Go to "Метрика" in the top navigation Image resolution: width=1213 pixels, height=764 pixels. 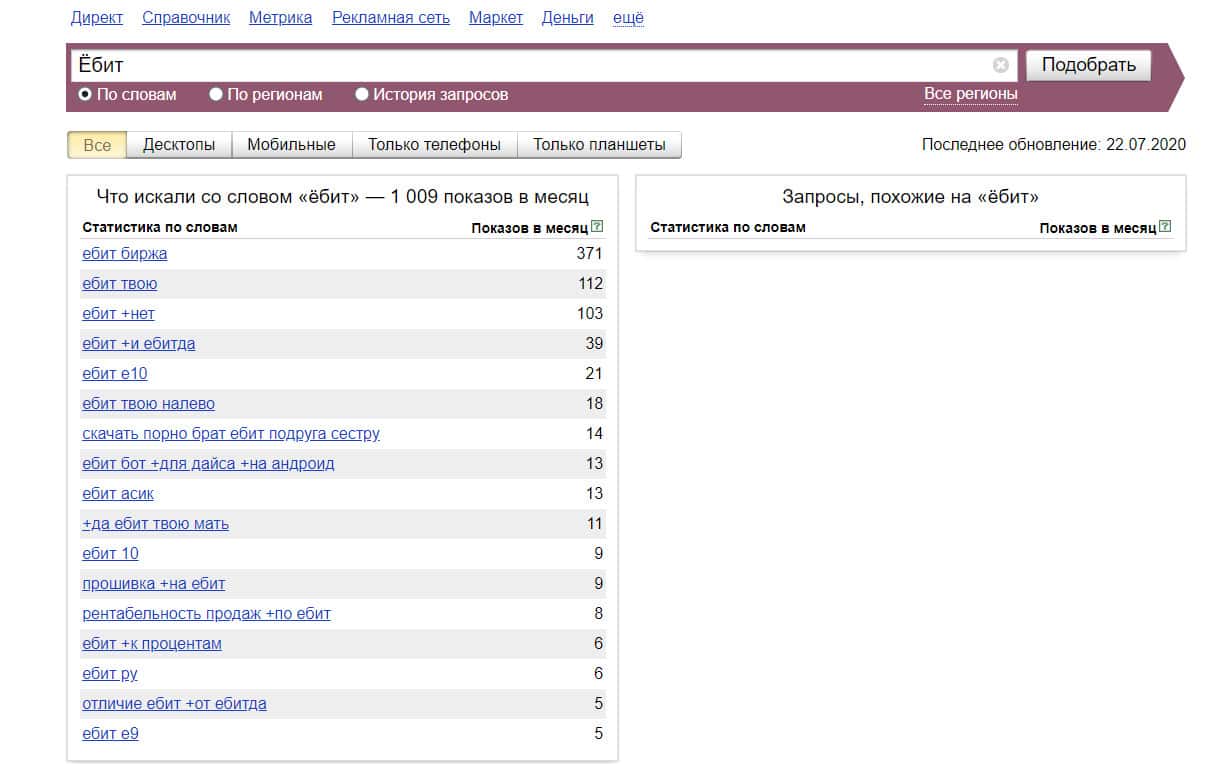280,18
